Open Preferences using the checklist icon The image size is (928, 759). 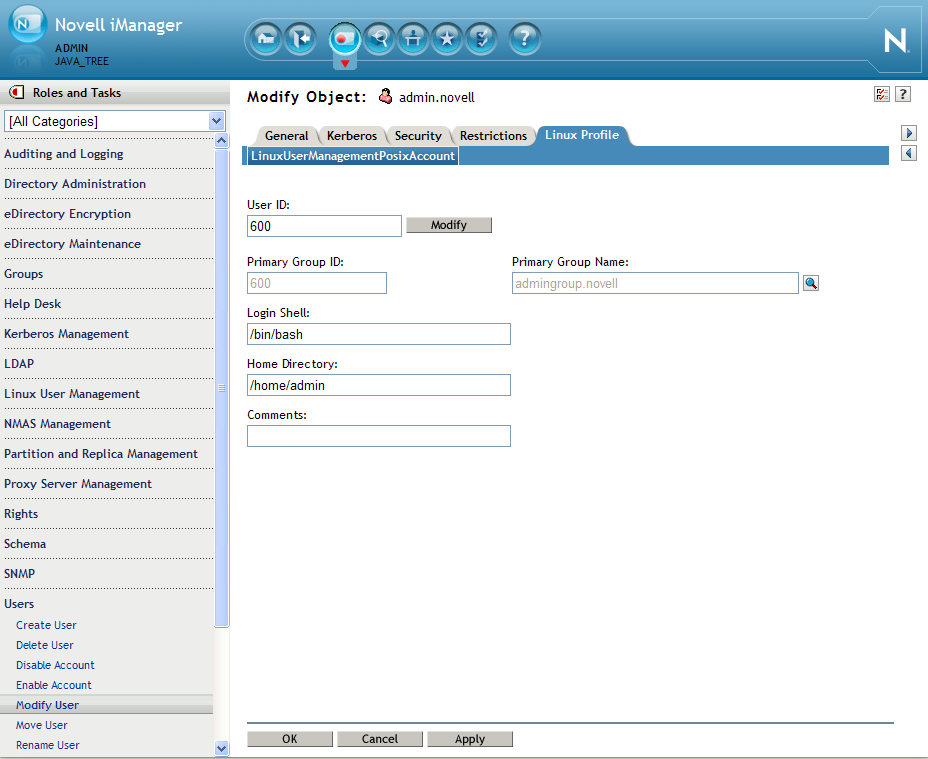click(480, 39)
